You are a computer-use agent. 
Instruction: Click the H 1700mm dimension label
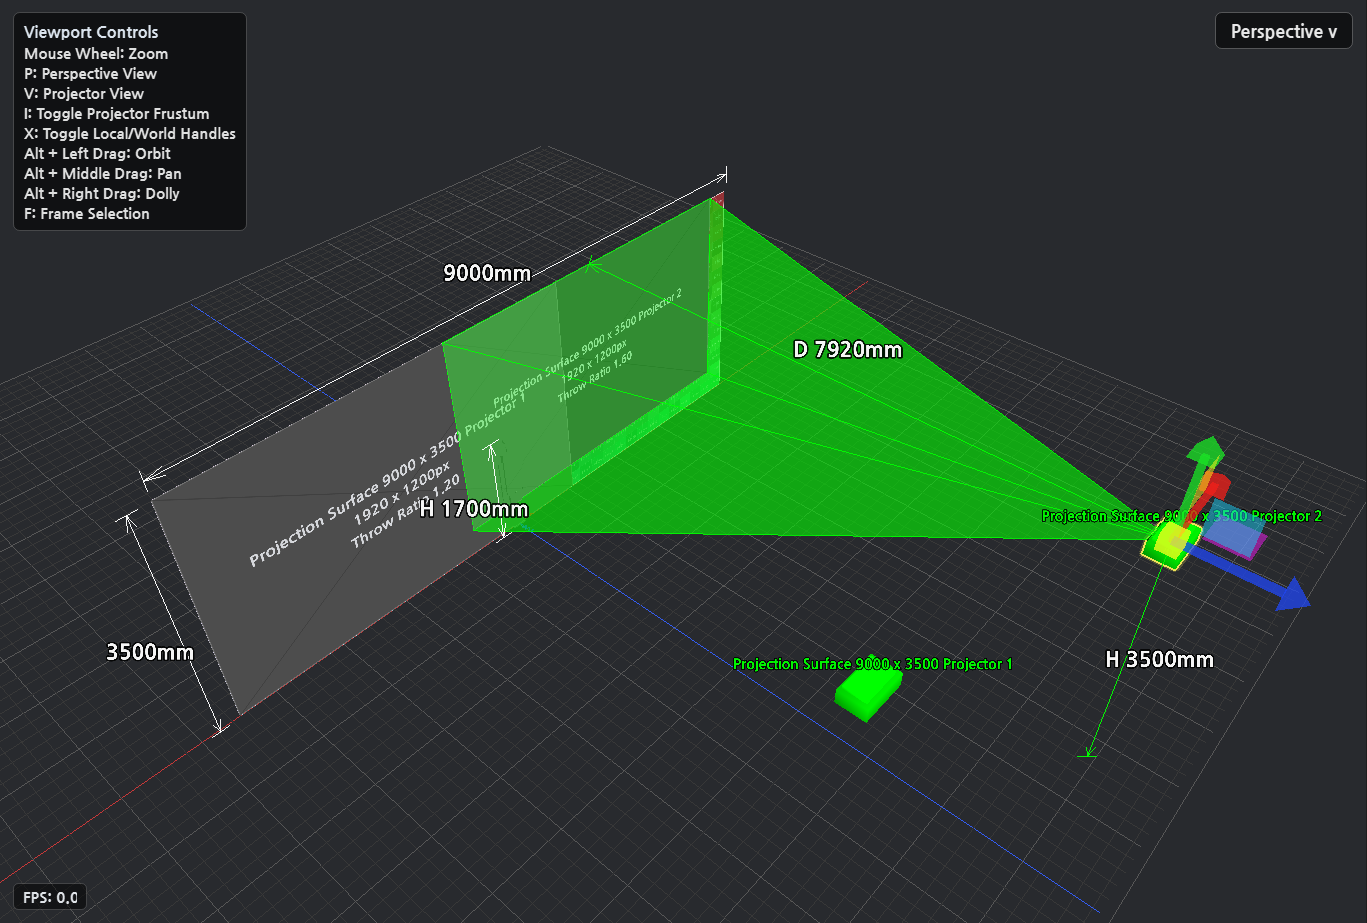point(473,509)
